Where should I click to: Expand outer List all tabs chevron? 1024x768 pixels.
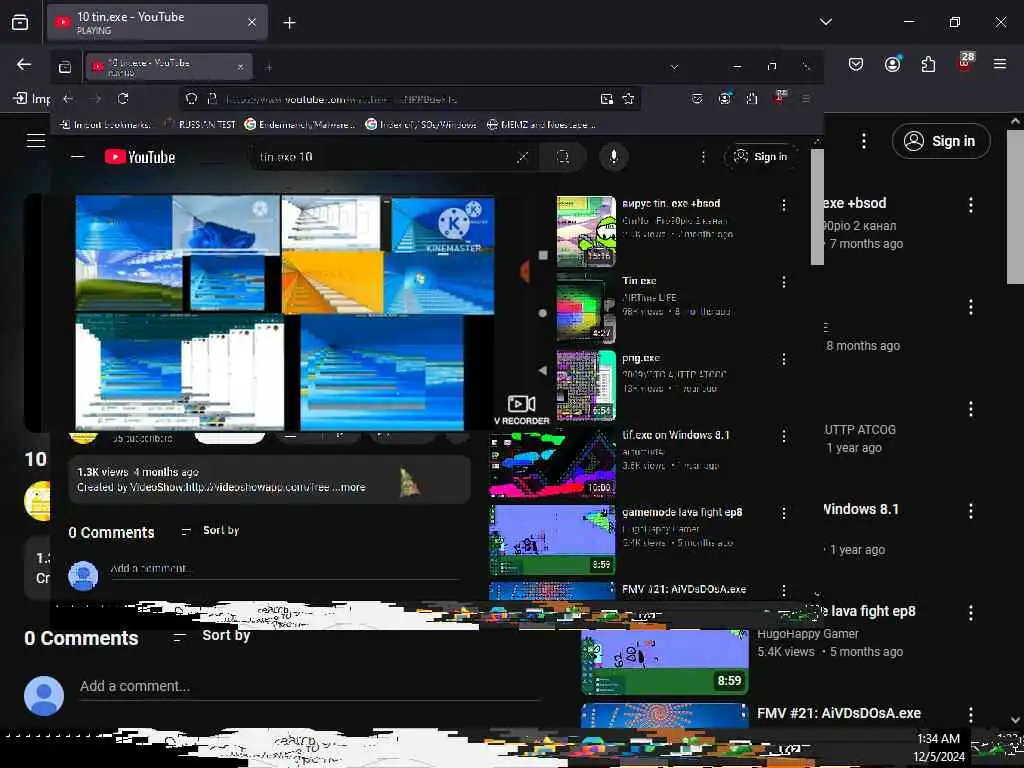(x=825, y=22)
